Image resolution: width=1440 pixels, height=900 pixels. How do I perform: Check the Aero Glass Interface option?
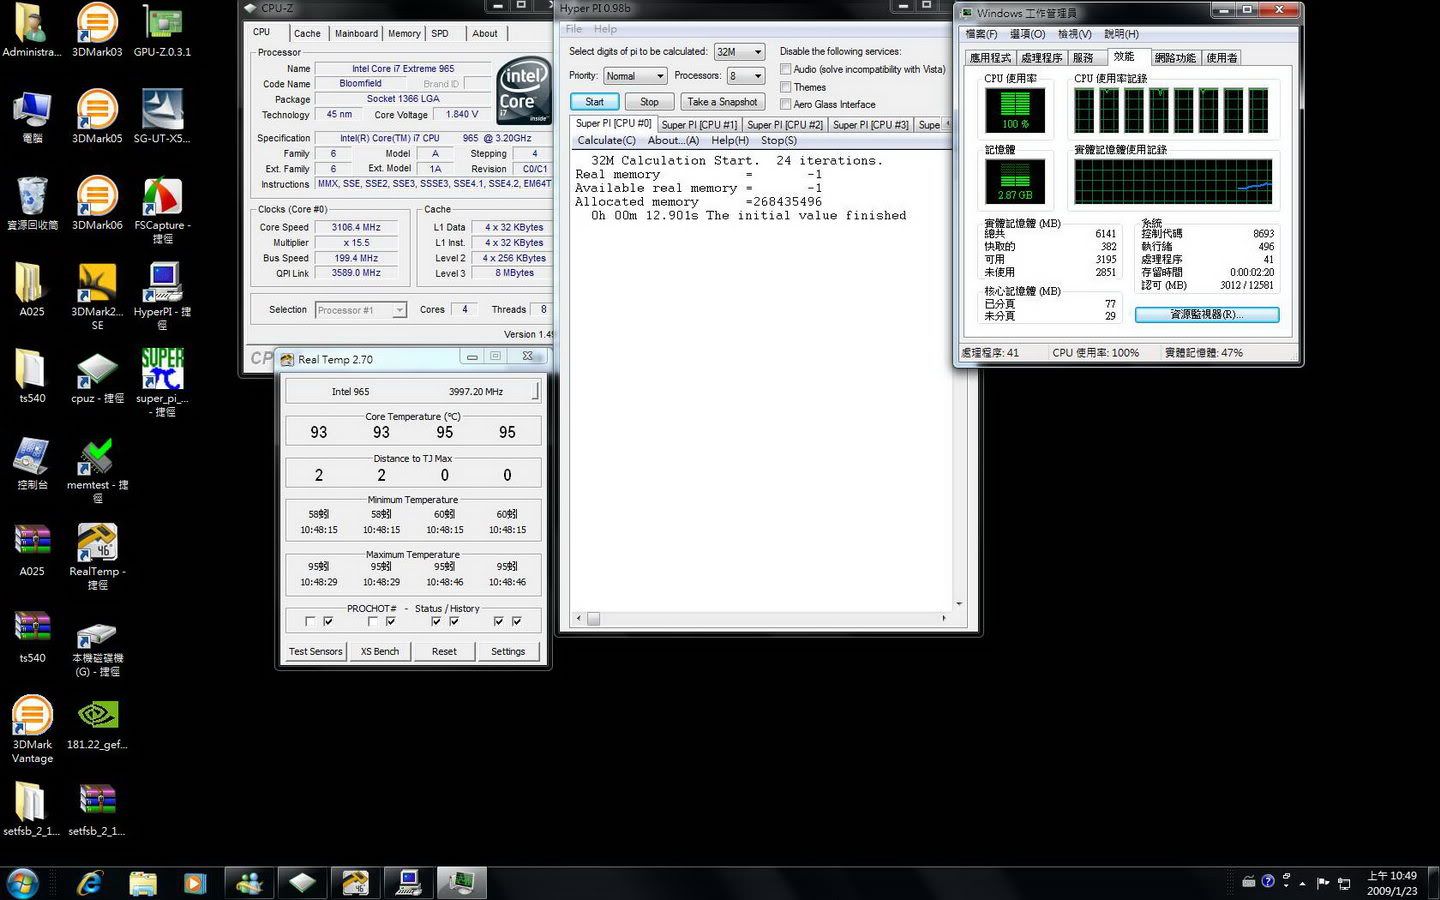(785, 104)
